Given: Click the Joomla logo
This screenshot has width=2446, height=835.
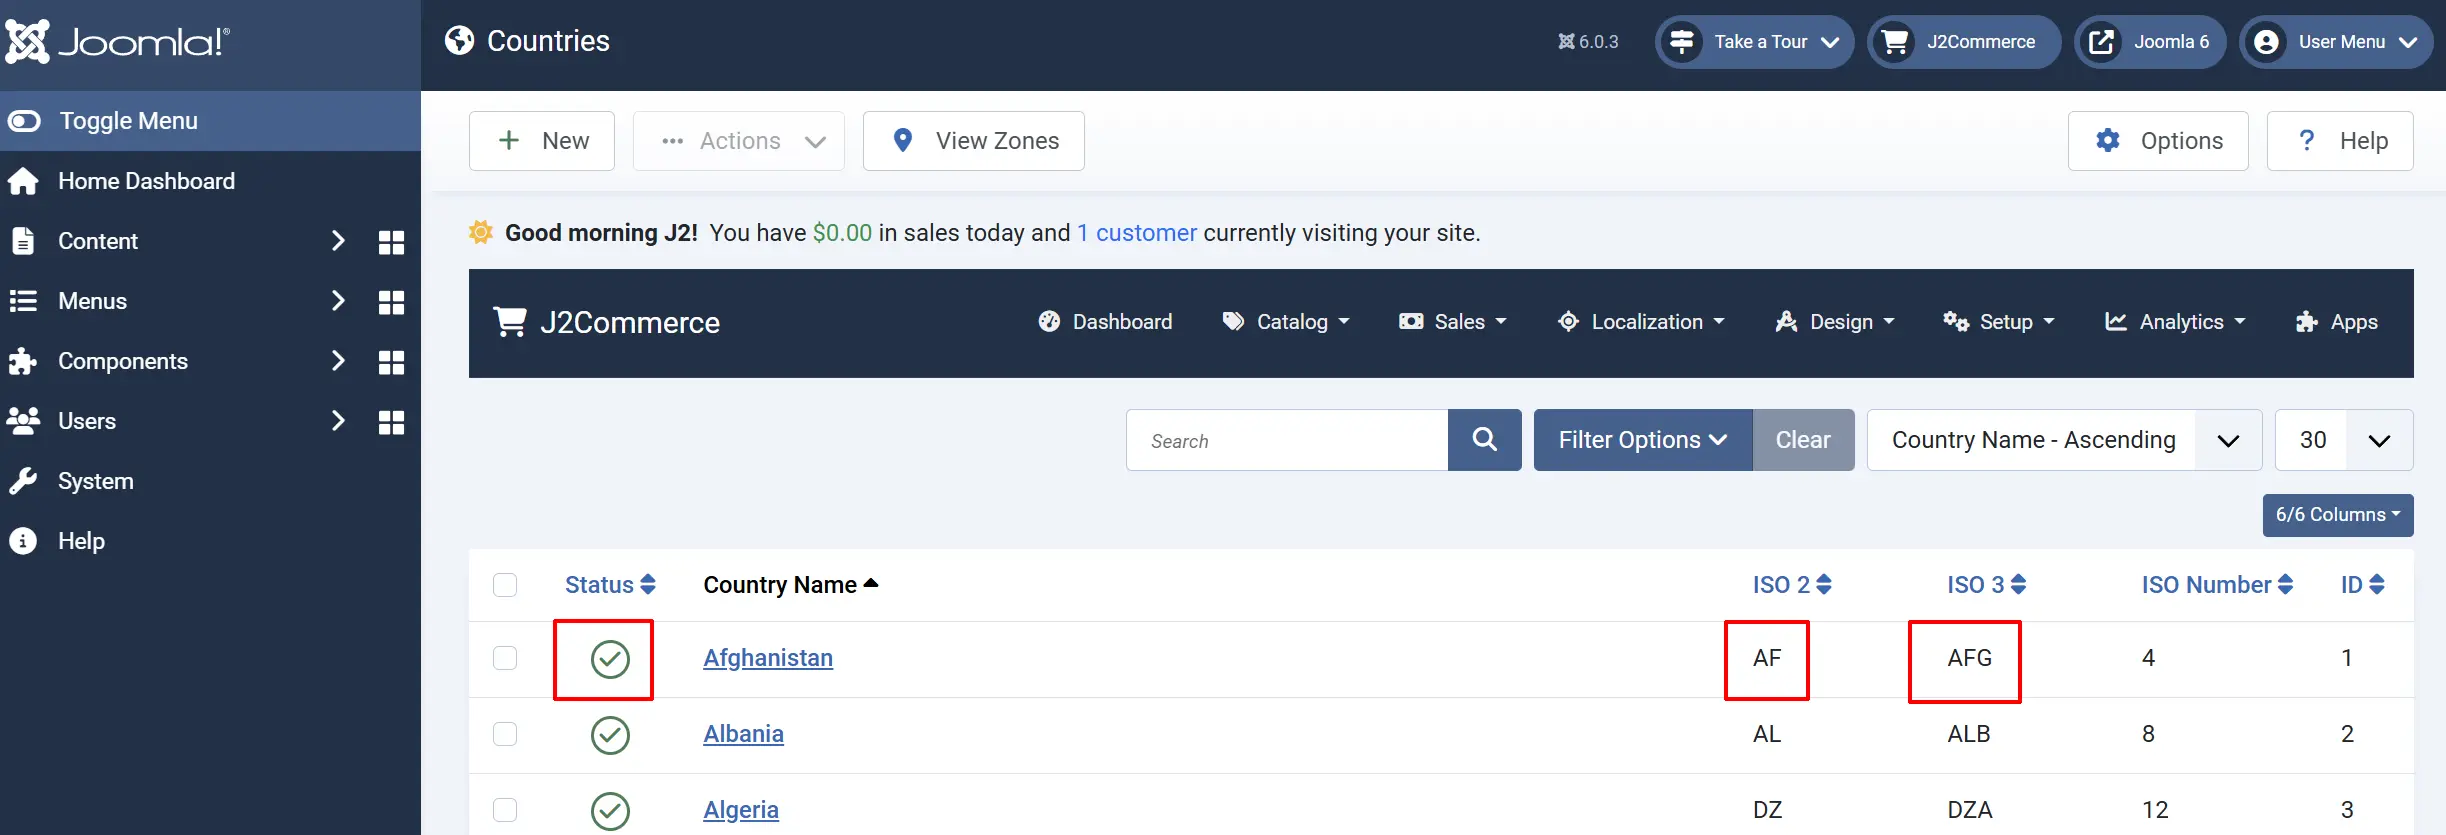Looking at the screenshot, I should point(117,42).
